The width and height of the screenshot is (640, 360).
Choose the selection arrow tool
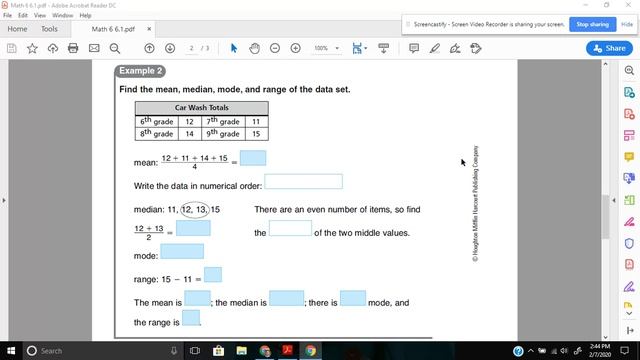coord(234,48)
